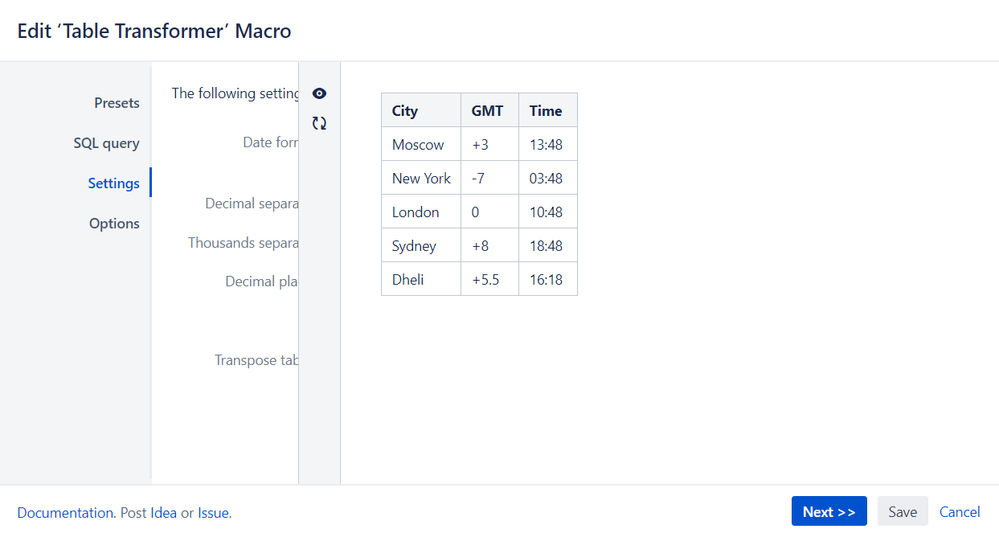Open the Presets tab

[x=117, y=103]
